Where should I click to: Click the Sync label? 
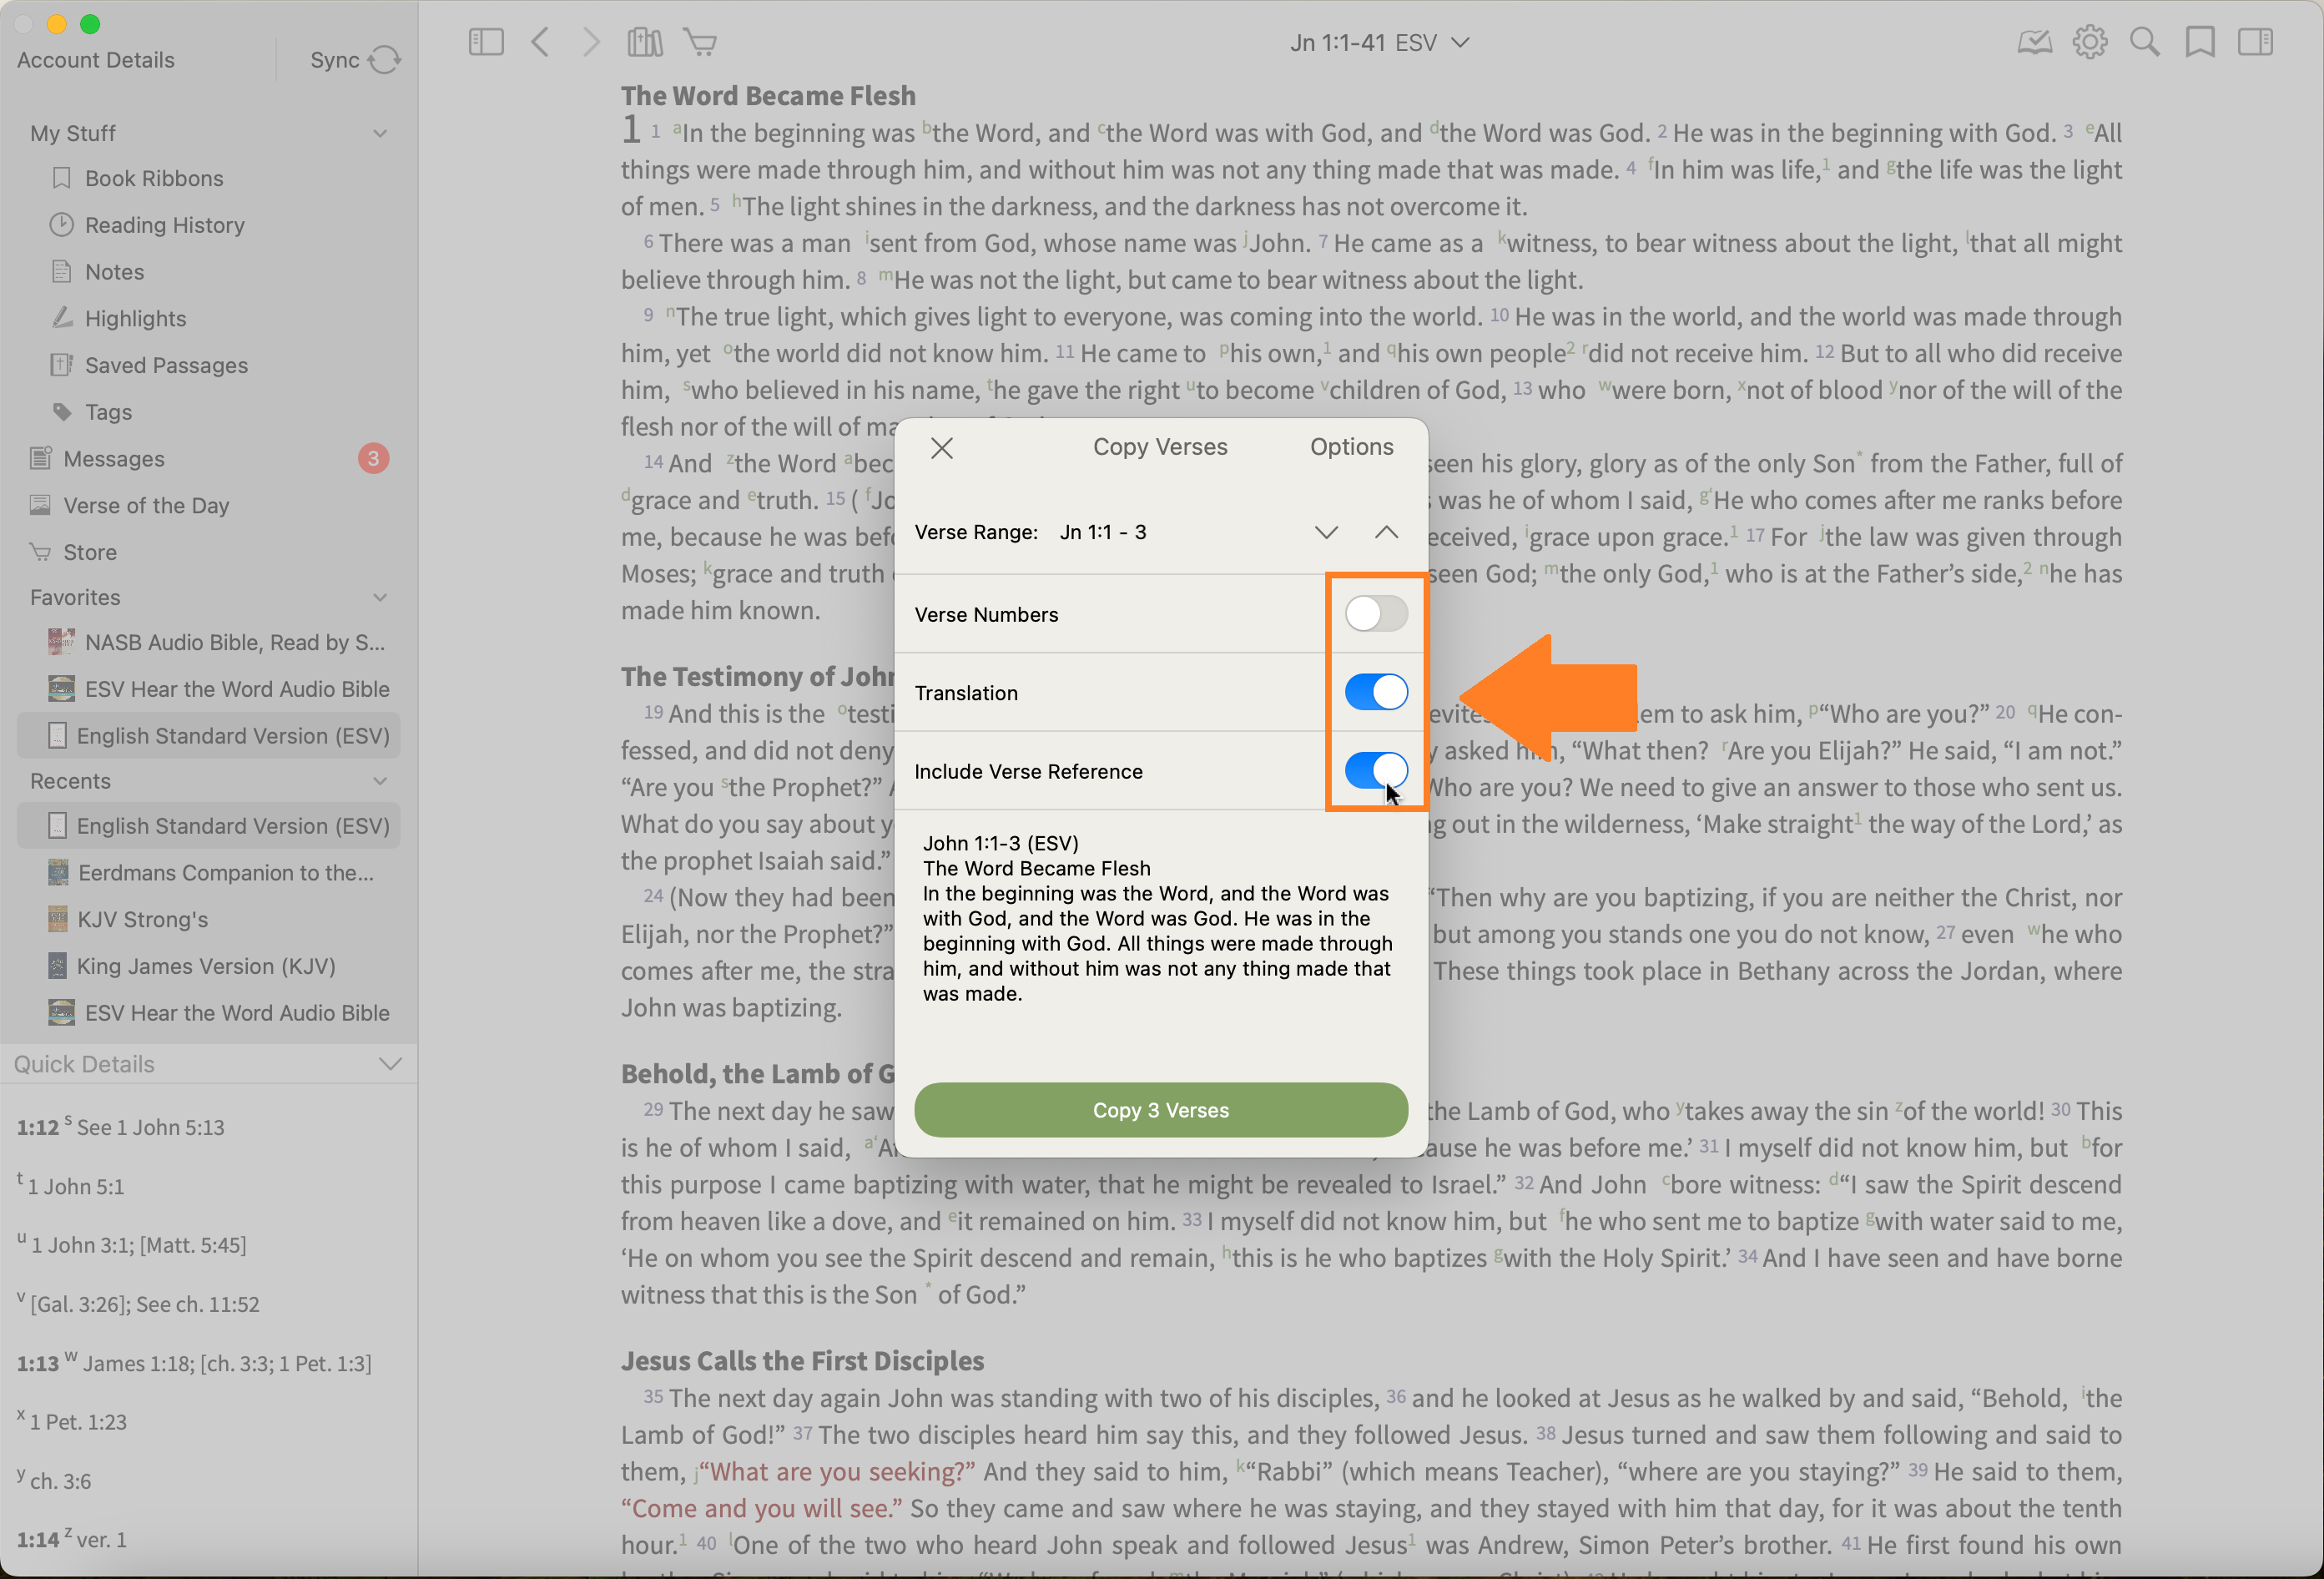[334, 60]
